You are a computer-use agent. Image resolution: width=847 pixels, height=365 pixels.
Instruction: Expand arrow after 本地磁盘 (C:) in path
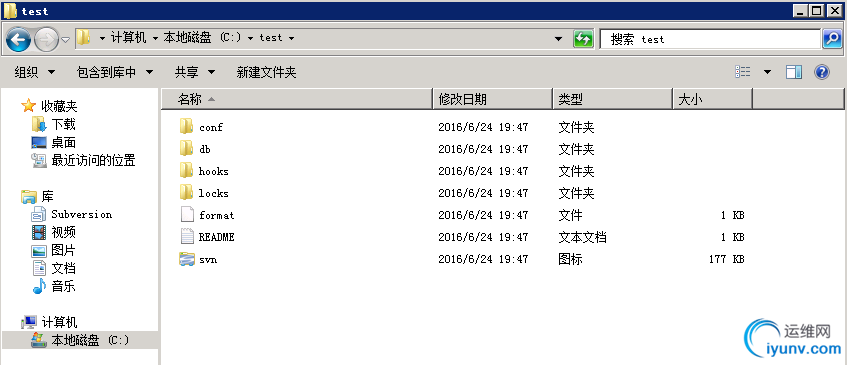point(251,38)
